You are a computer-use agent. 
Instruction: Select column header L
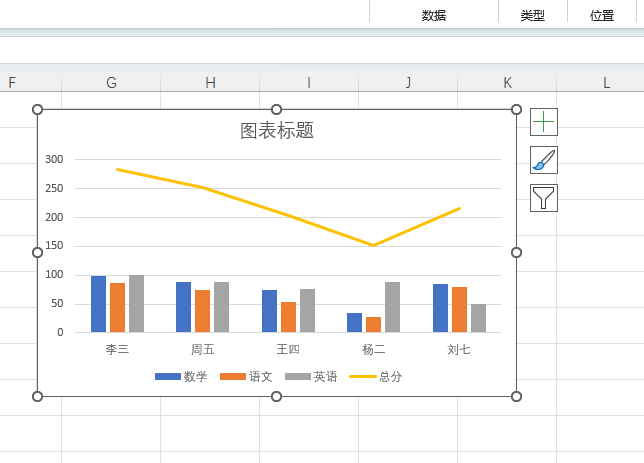(606, 83)
